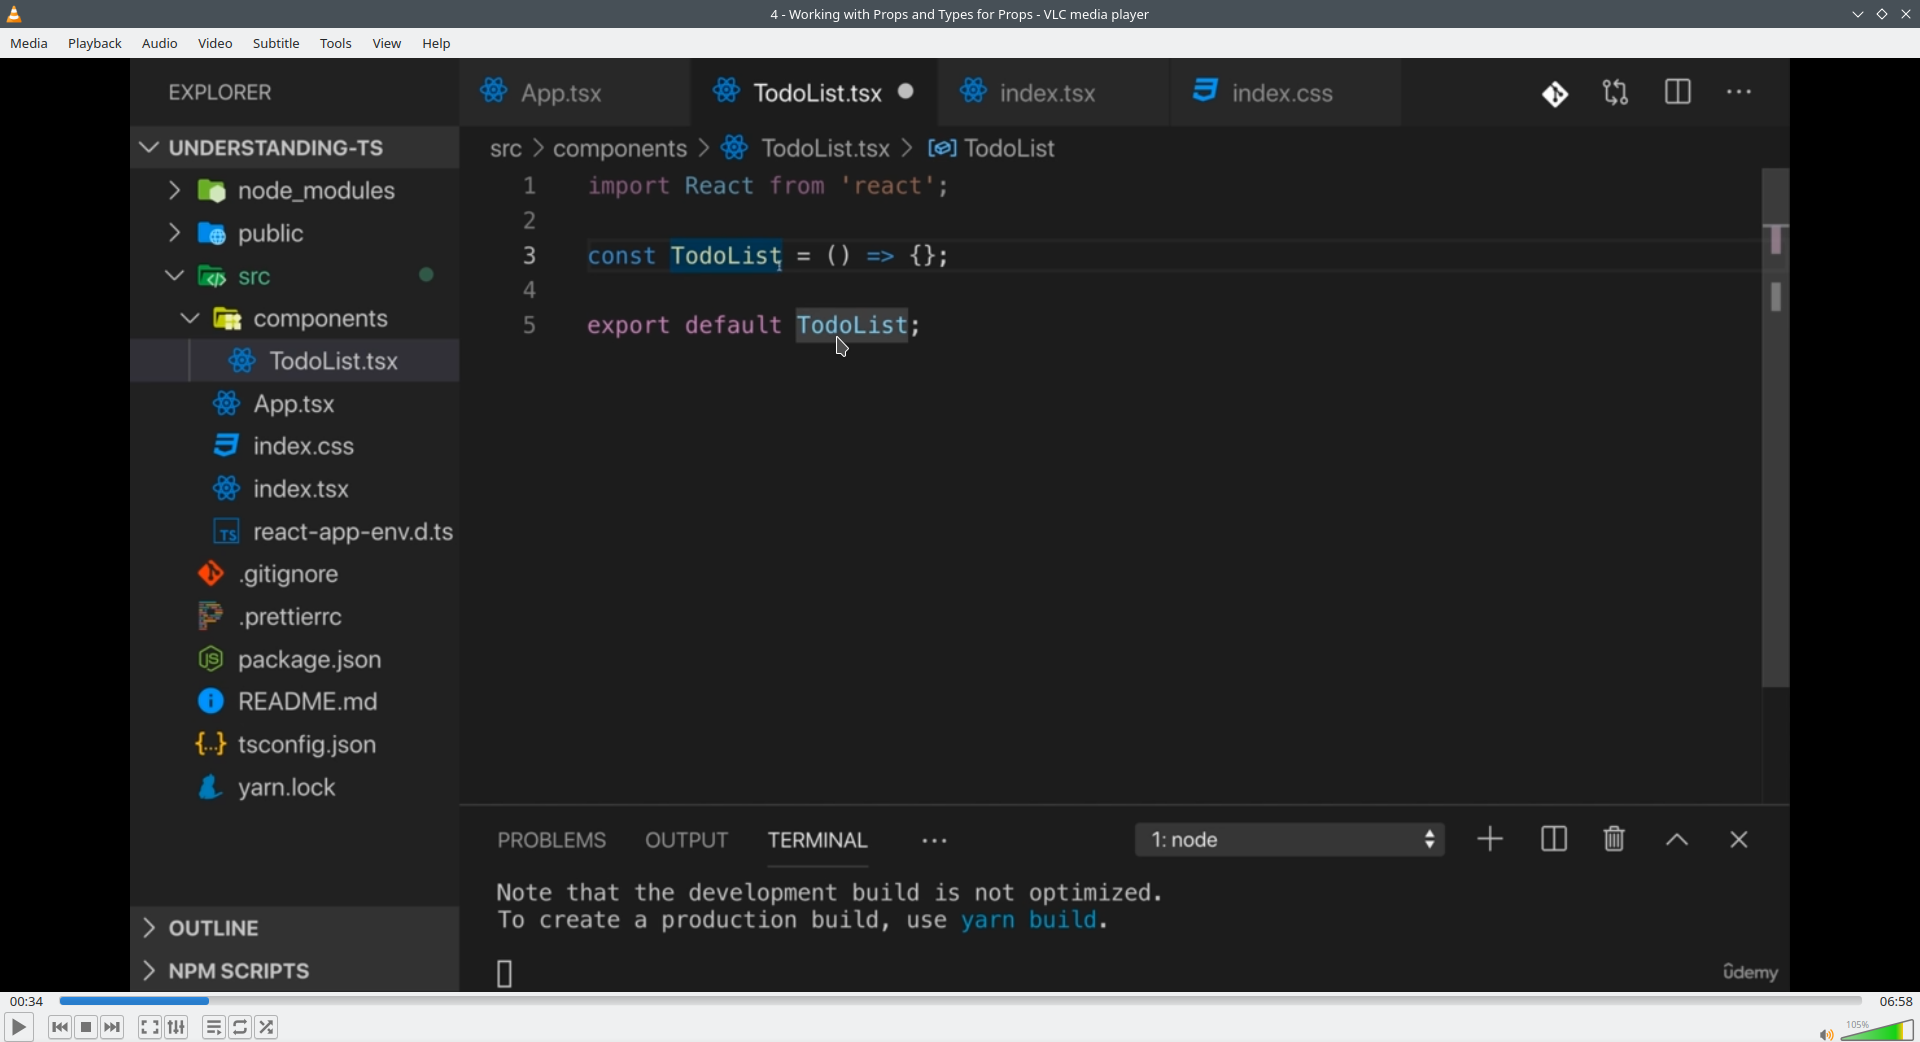Open the .gitignore file
Screen dimensions: 1920x1042
tap(294, 574)
